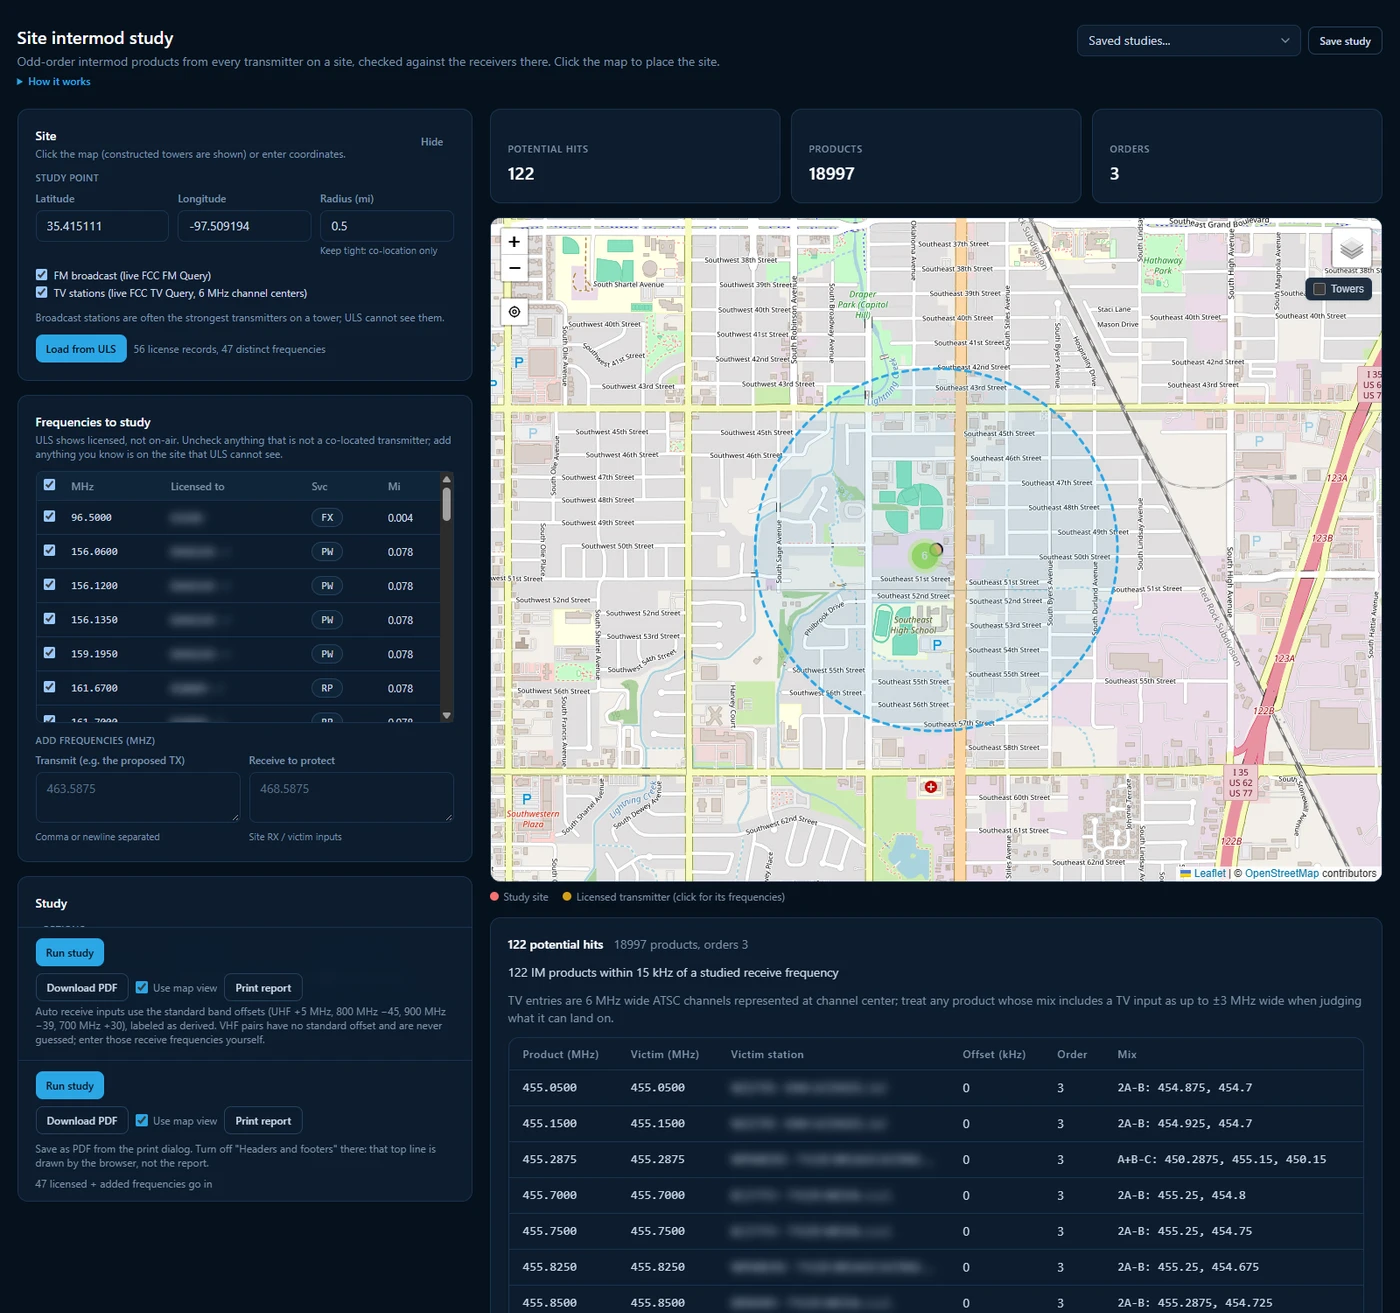
Task: Click the Radius (mi) input field
Action: coord(386,226)
